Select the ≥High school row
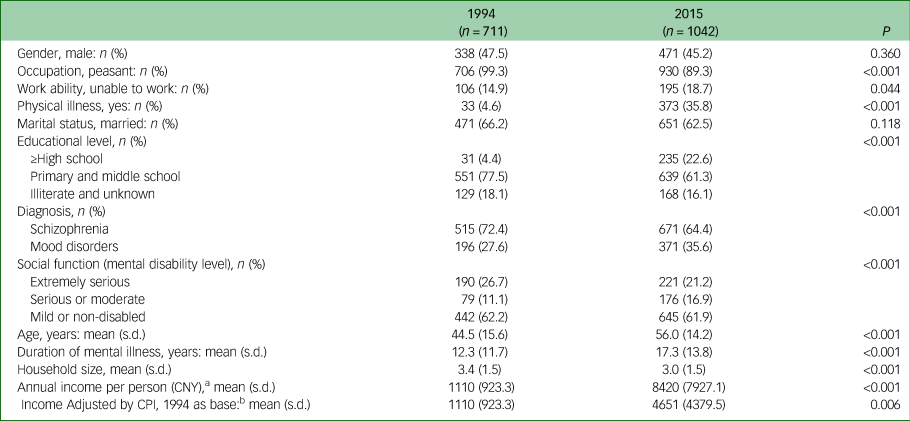This screenshot has width=910, height=421. point(66,158)
